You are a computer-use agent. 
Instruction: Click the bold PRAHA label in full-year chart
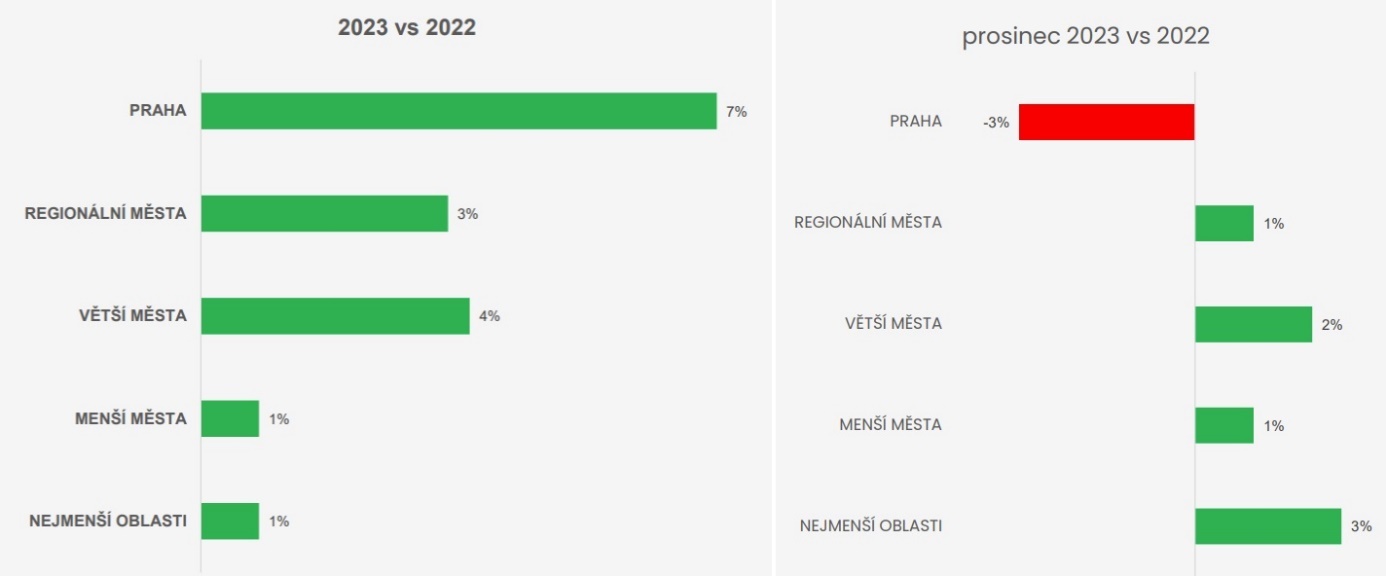coord(158,111)
